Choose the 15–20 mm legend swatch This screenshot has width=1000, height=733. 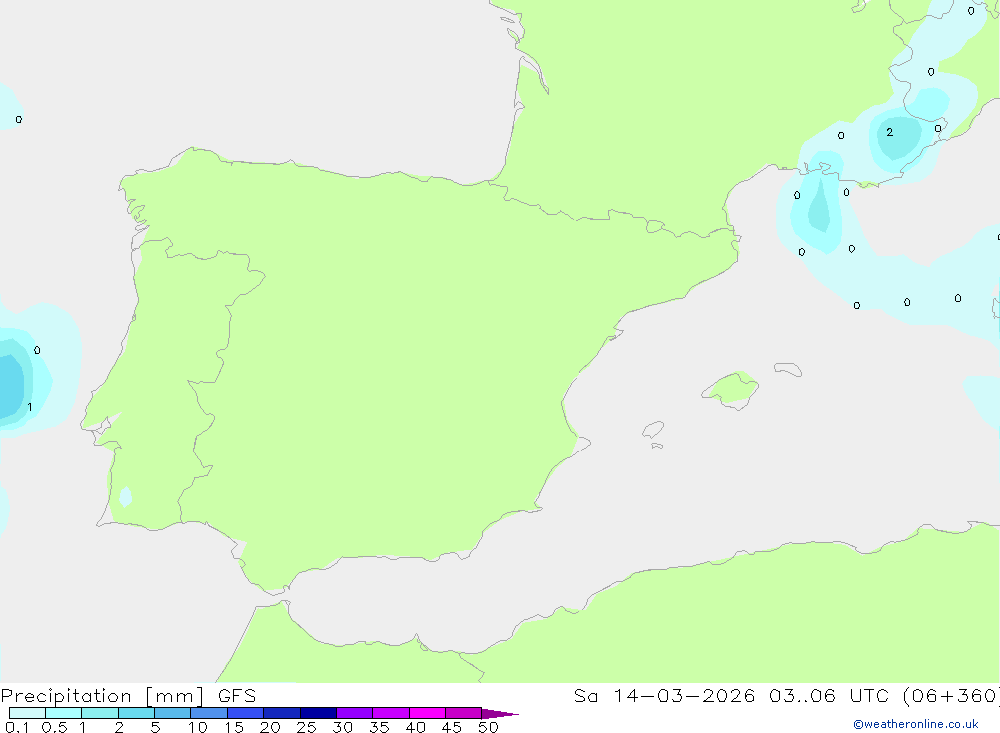(246, 713)
